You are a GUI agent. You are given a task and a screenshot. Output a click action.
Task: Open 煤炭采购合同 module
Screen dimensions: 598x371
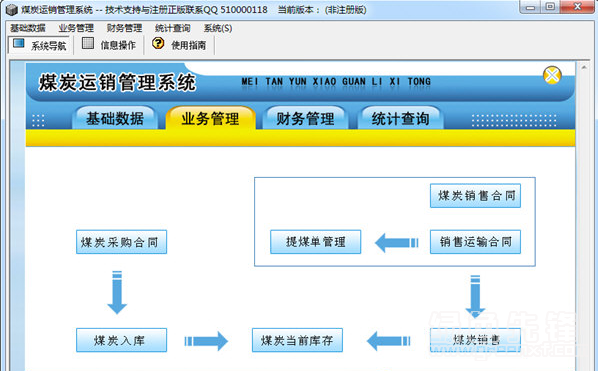coord(121,242)
